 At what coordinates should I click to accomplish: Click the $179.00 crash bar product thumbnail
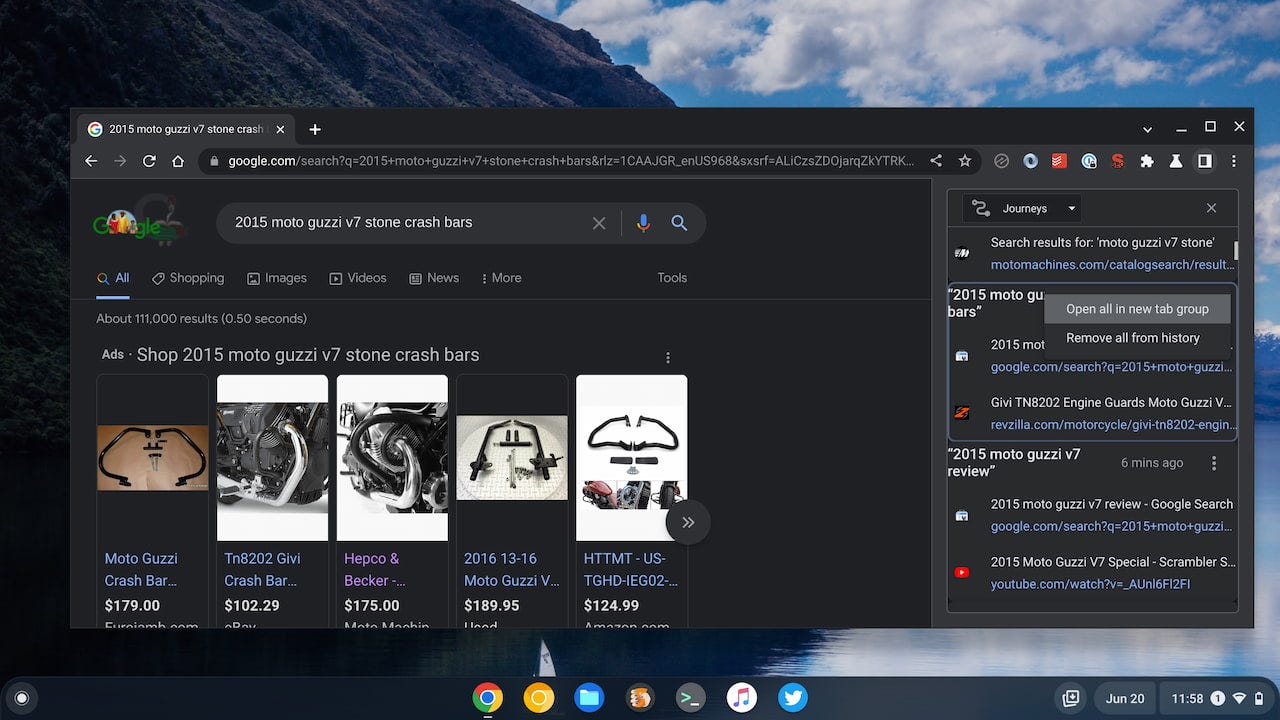click(x=153, y=458)
